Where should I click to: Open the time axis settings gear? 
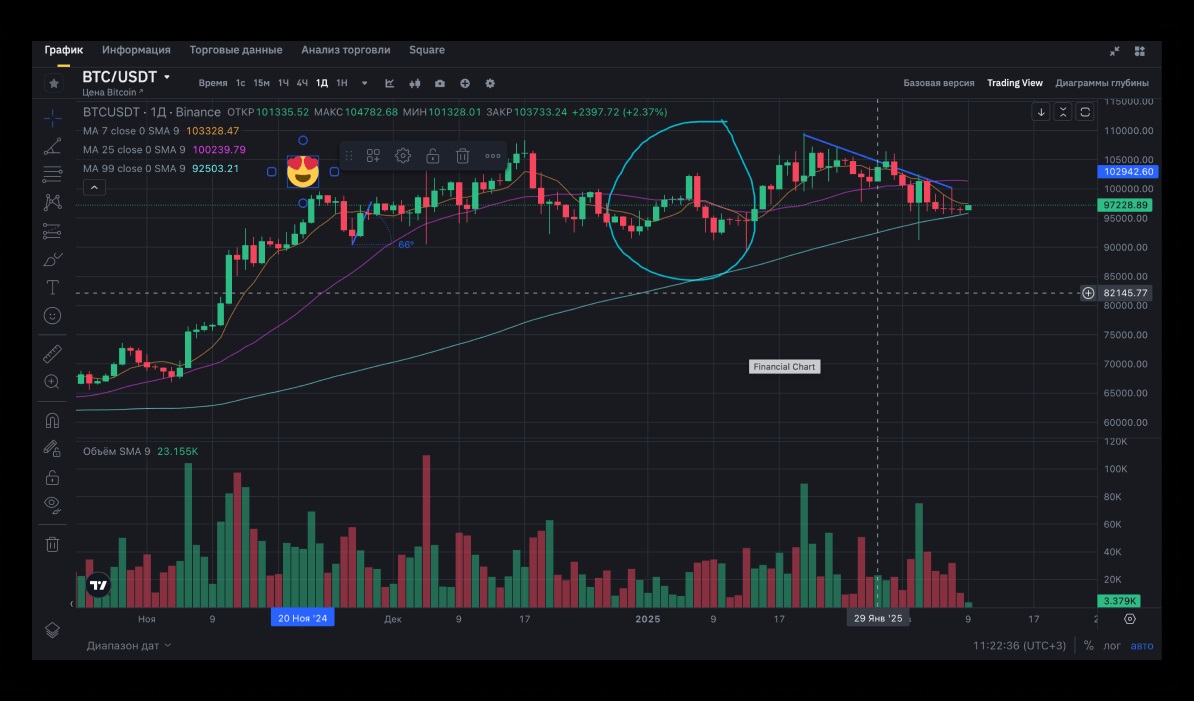1130,619
